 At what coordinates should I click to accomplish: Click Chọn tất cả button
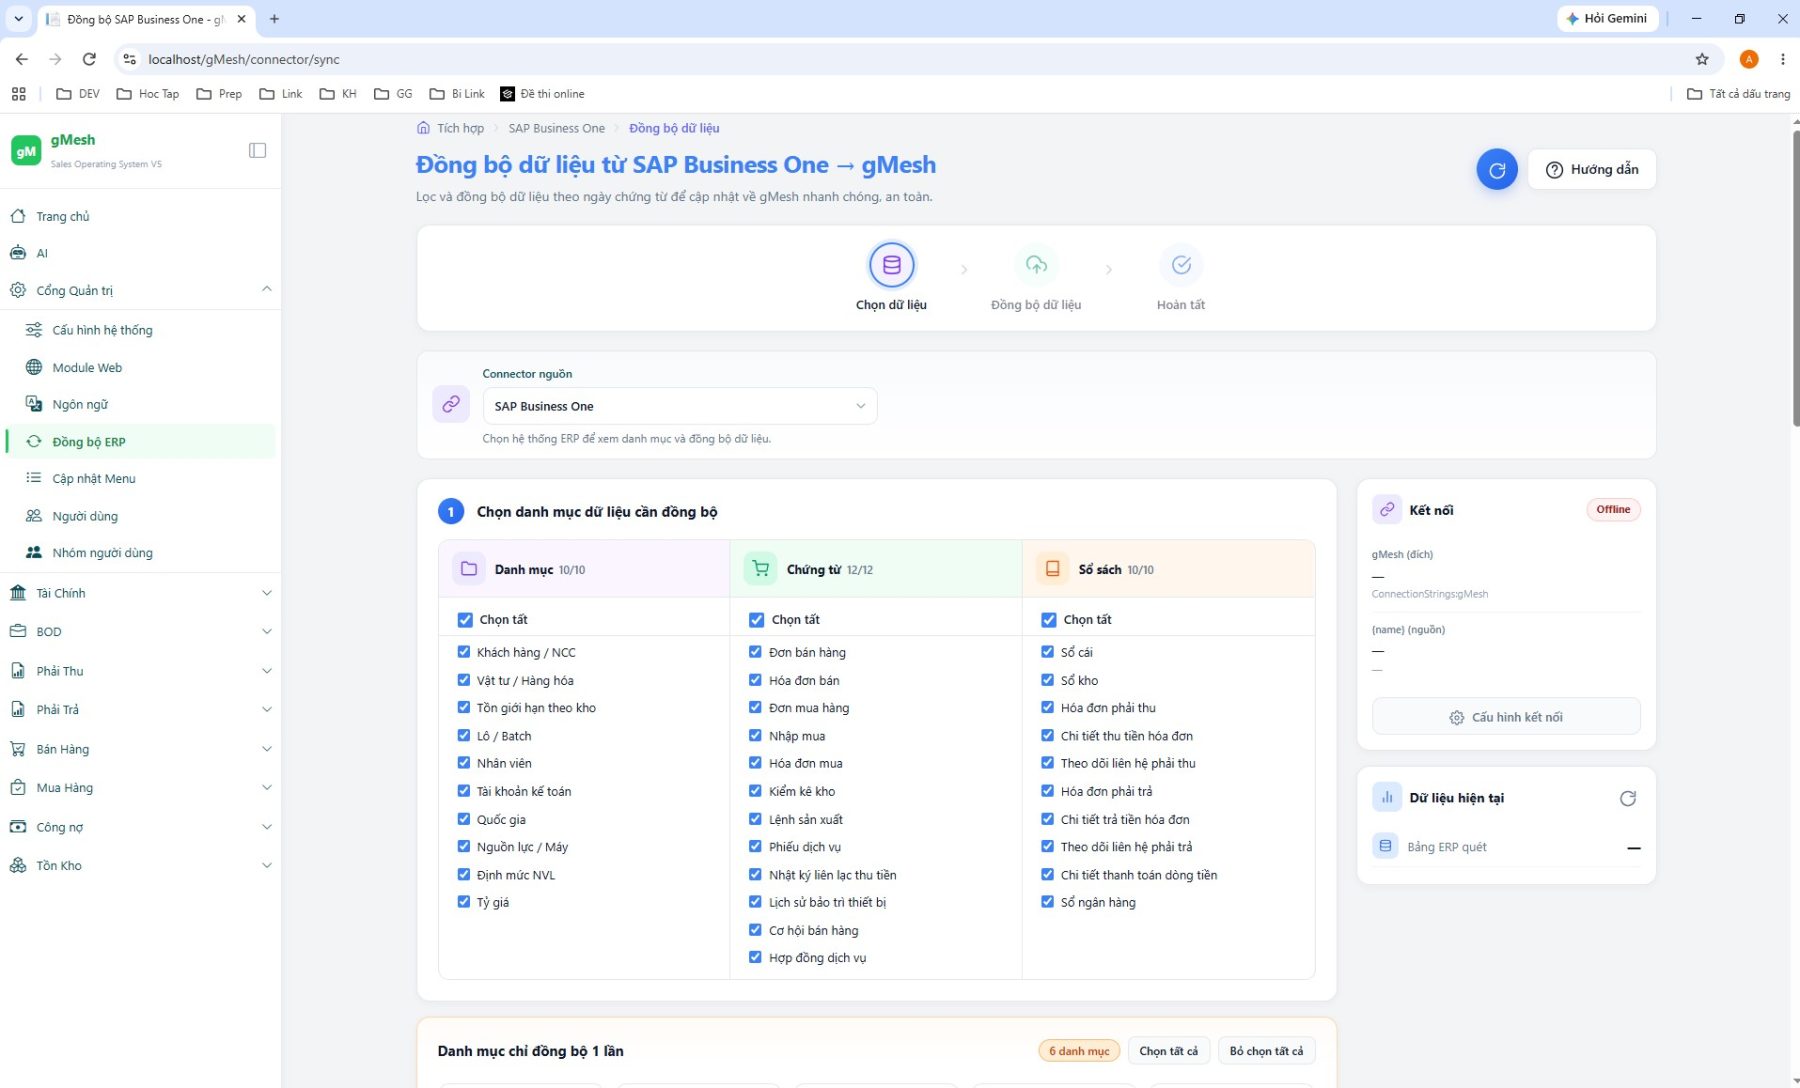(1168, 1051)
